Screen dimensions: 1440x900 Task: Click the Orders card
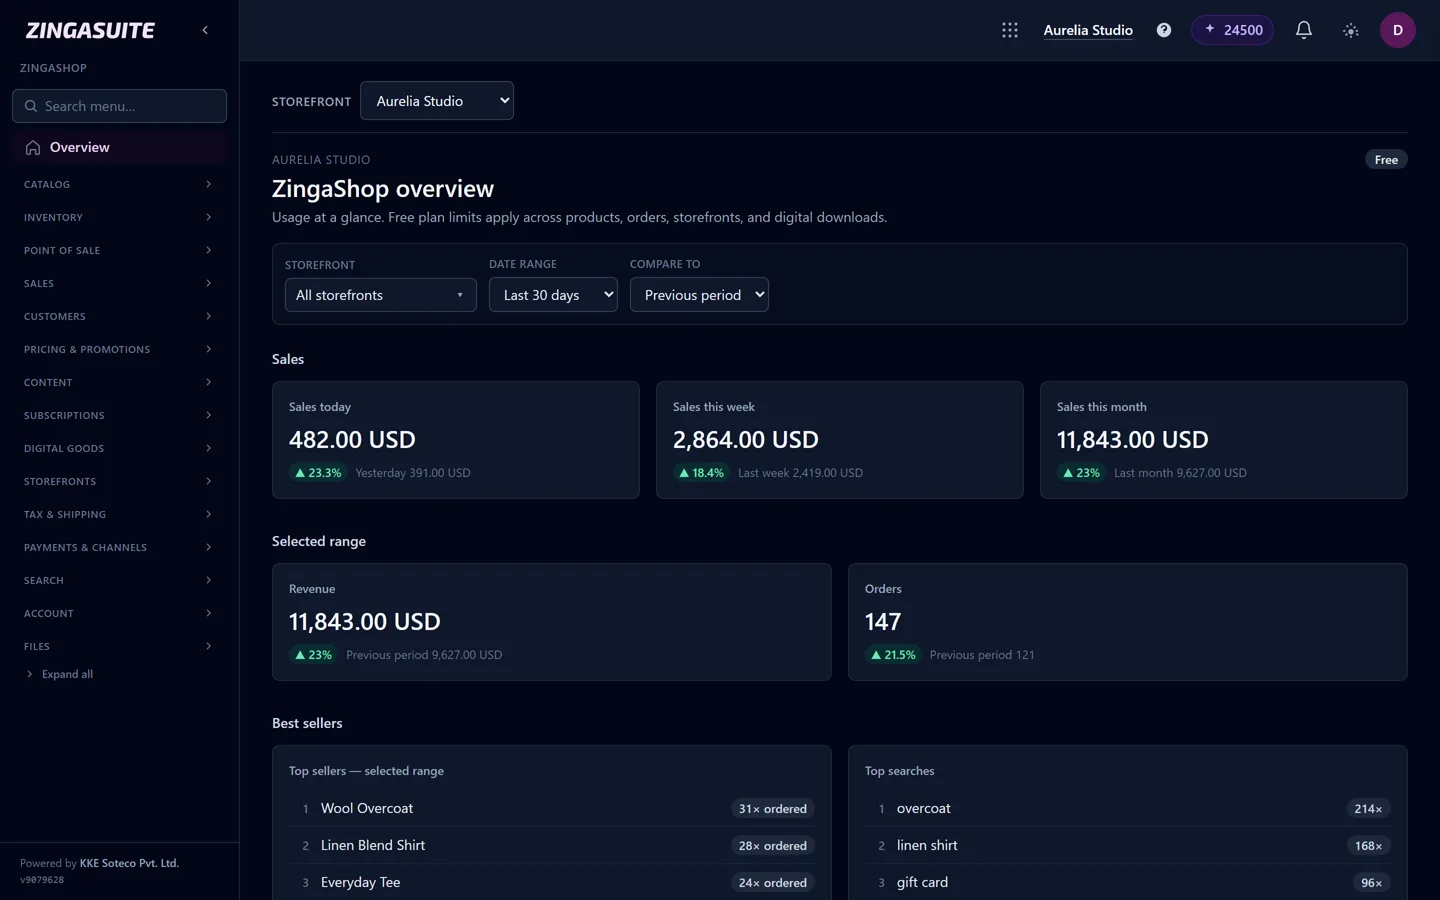tap(1128, 622)
